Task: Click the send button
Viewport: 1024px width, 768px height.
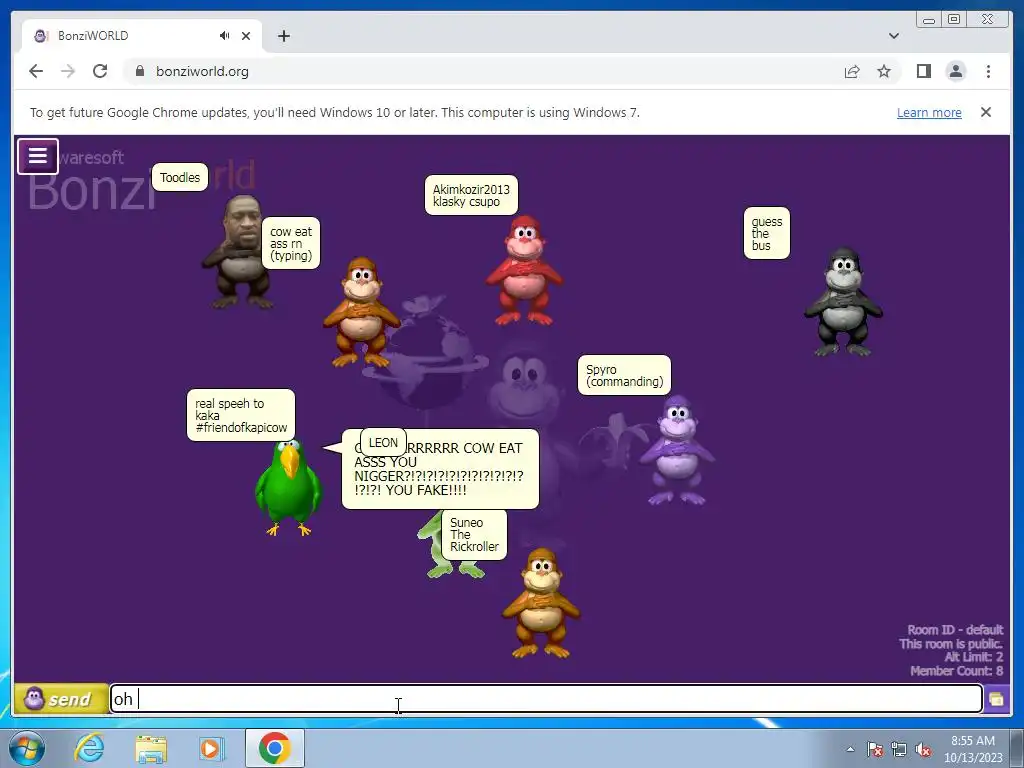Action: pyautogui.click(x=61, y=699)
